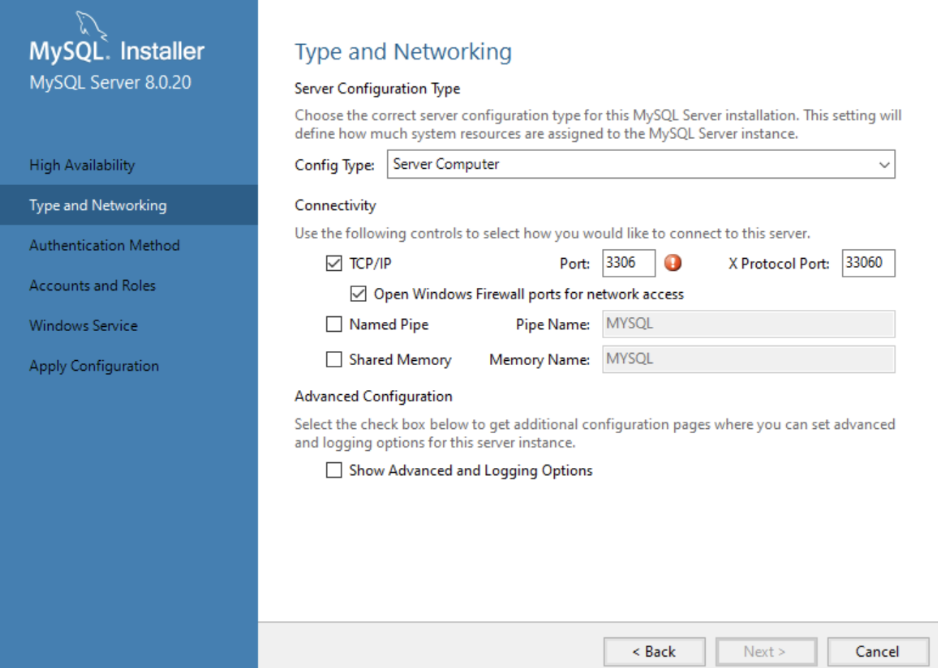Click the red port error warning icon
The width and height of the screenshot is (938, 668).
point(673,263)
